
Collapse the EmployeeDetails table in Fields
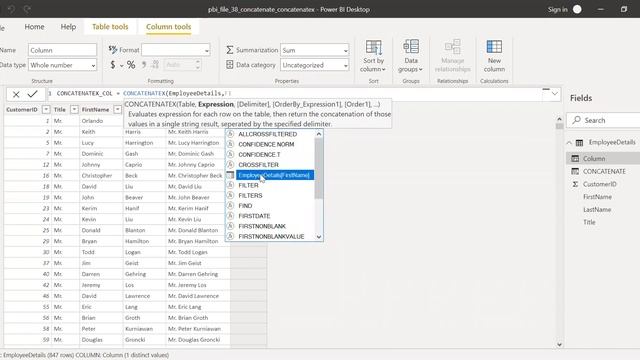[x=569, y=142]
